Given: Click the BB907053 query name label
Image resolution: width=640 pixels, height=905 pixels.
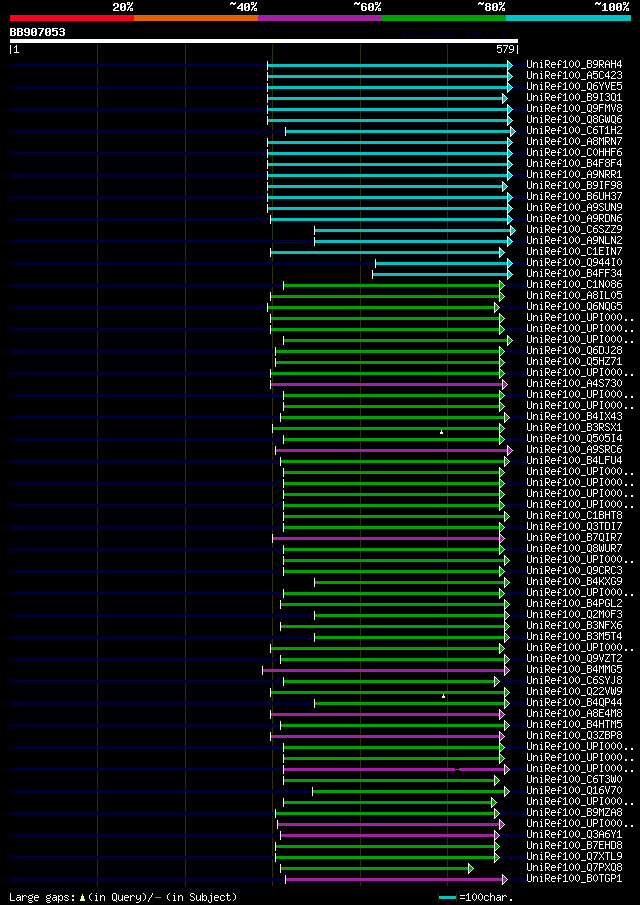Looking at the screenshot, I should tap(38, 33).
